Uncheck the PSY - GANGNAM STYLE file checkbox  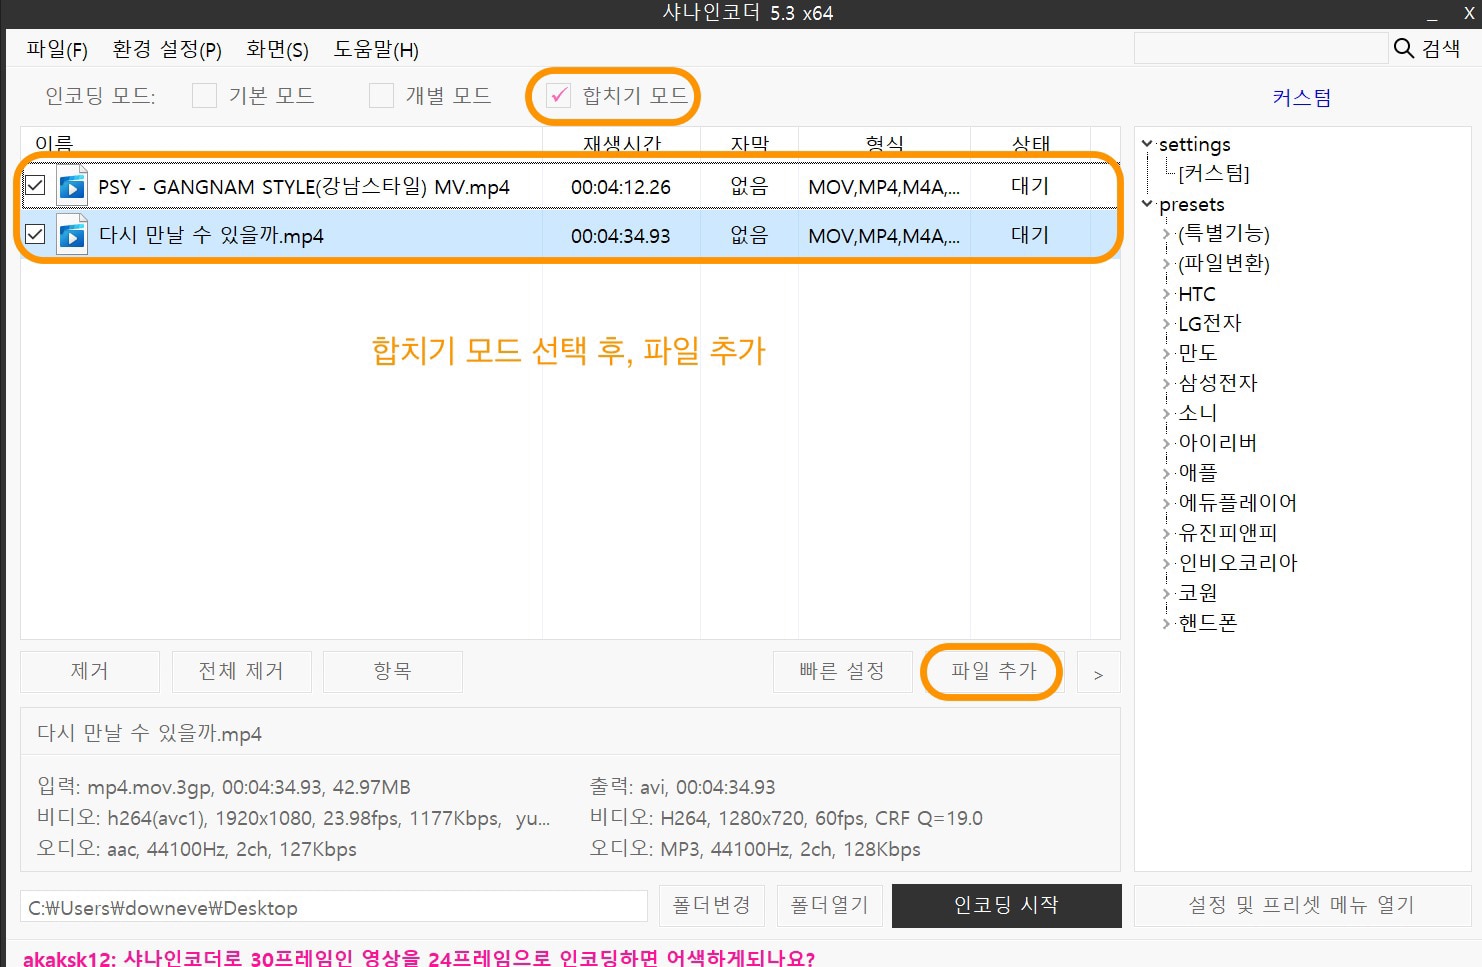(x=35, y=185)
